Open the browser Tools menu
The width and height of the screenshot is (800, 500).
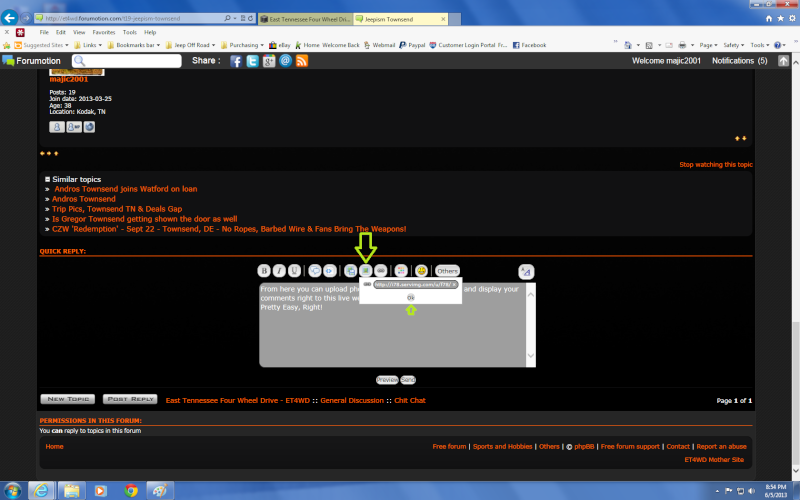[130, 32]
